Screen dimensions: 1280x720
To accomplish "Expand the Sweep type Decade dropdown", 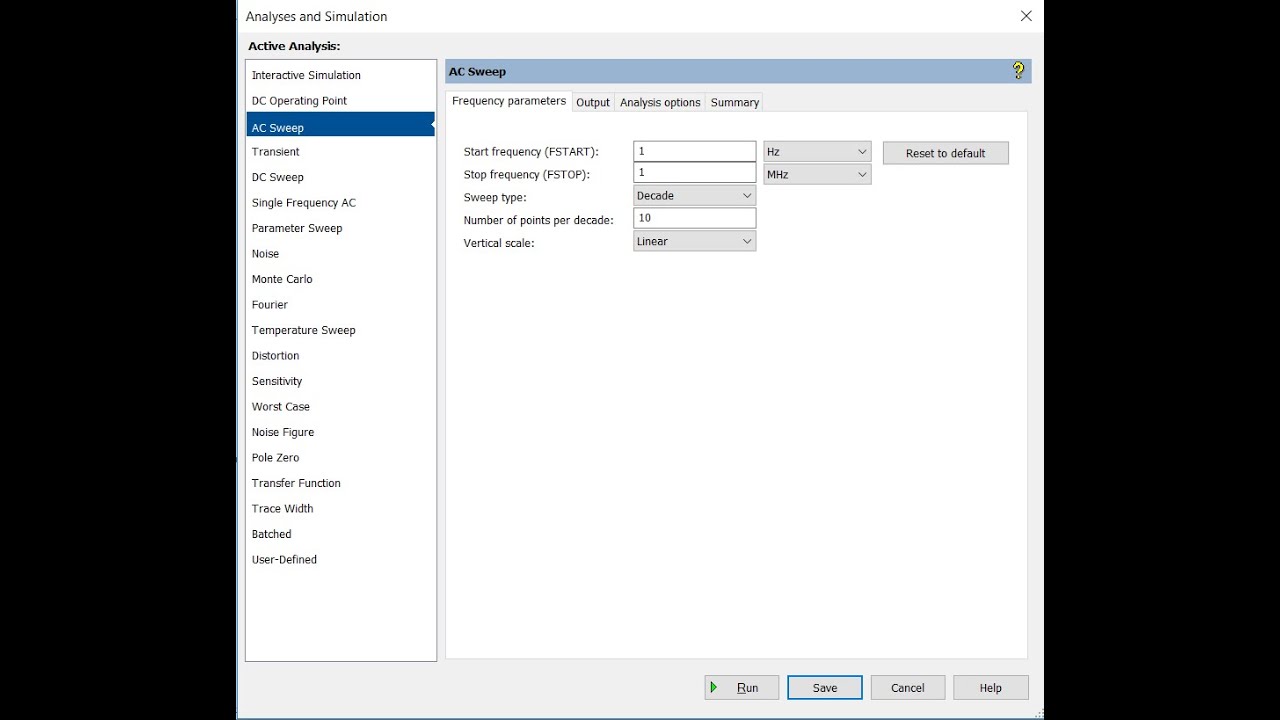I will click(694, 196).
